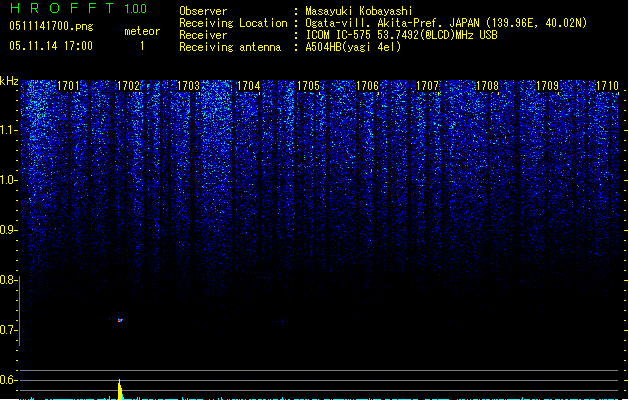
Task: Click the 1705 time marker
Action: (x=308, y=86)
